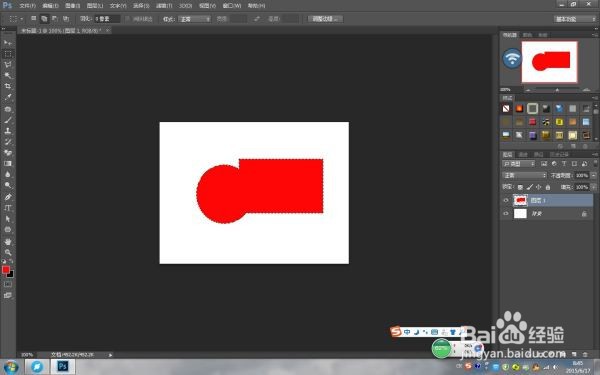
Task: Select the Shape tool
Action: [8, 230]
